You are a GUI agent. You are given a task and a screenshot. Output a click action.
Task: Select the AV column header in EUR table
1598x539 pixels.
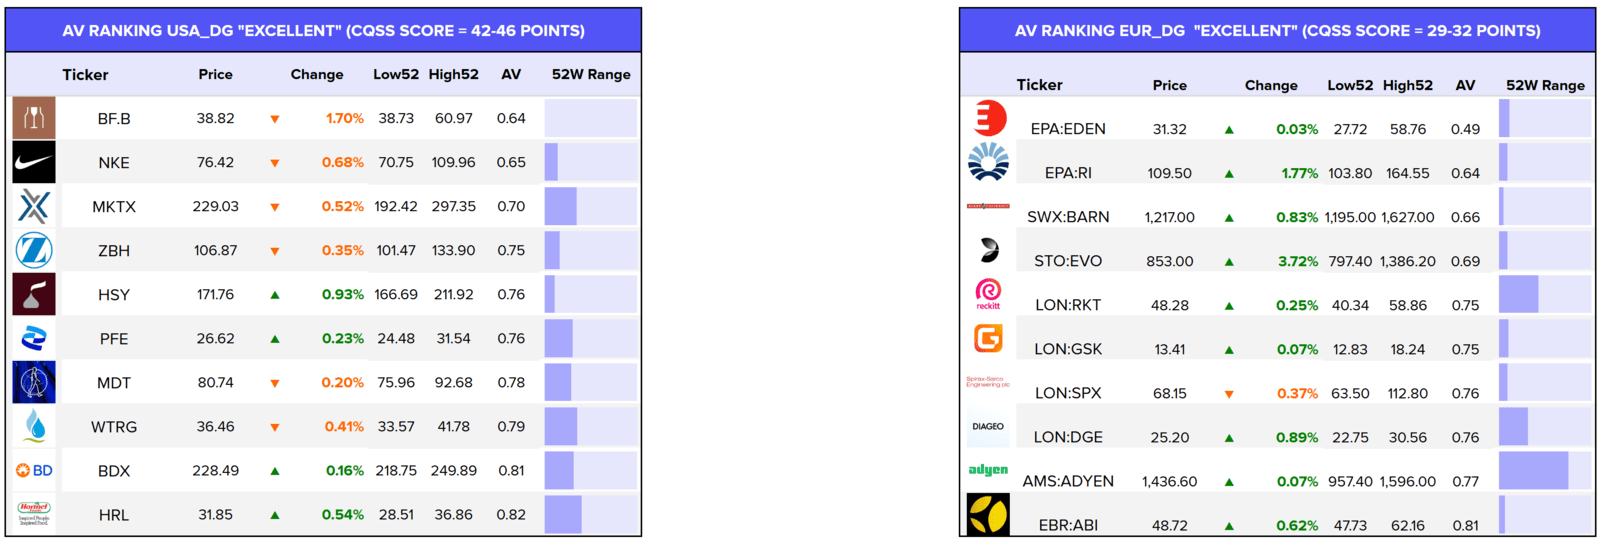tap(1465, 85)
